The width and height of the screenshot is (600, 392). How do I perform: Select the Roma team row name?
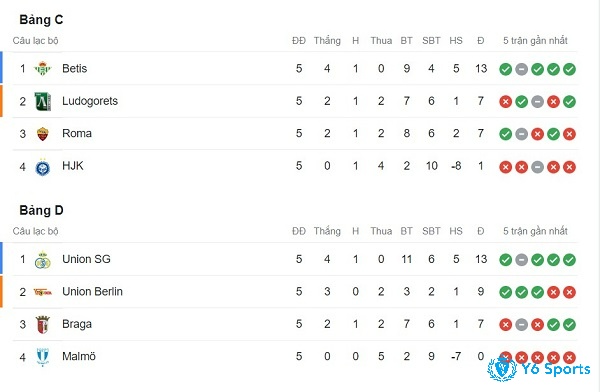coord(77,134)
